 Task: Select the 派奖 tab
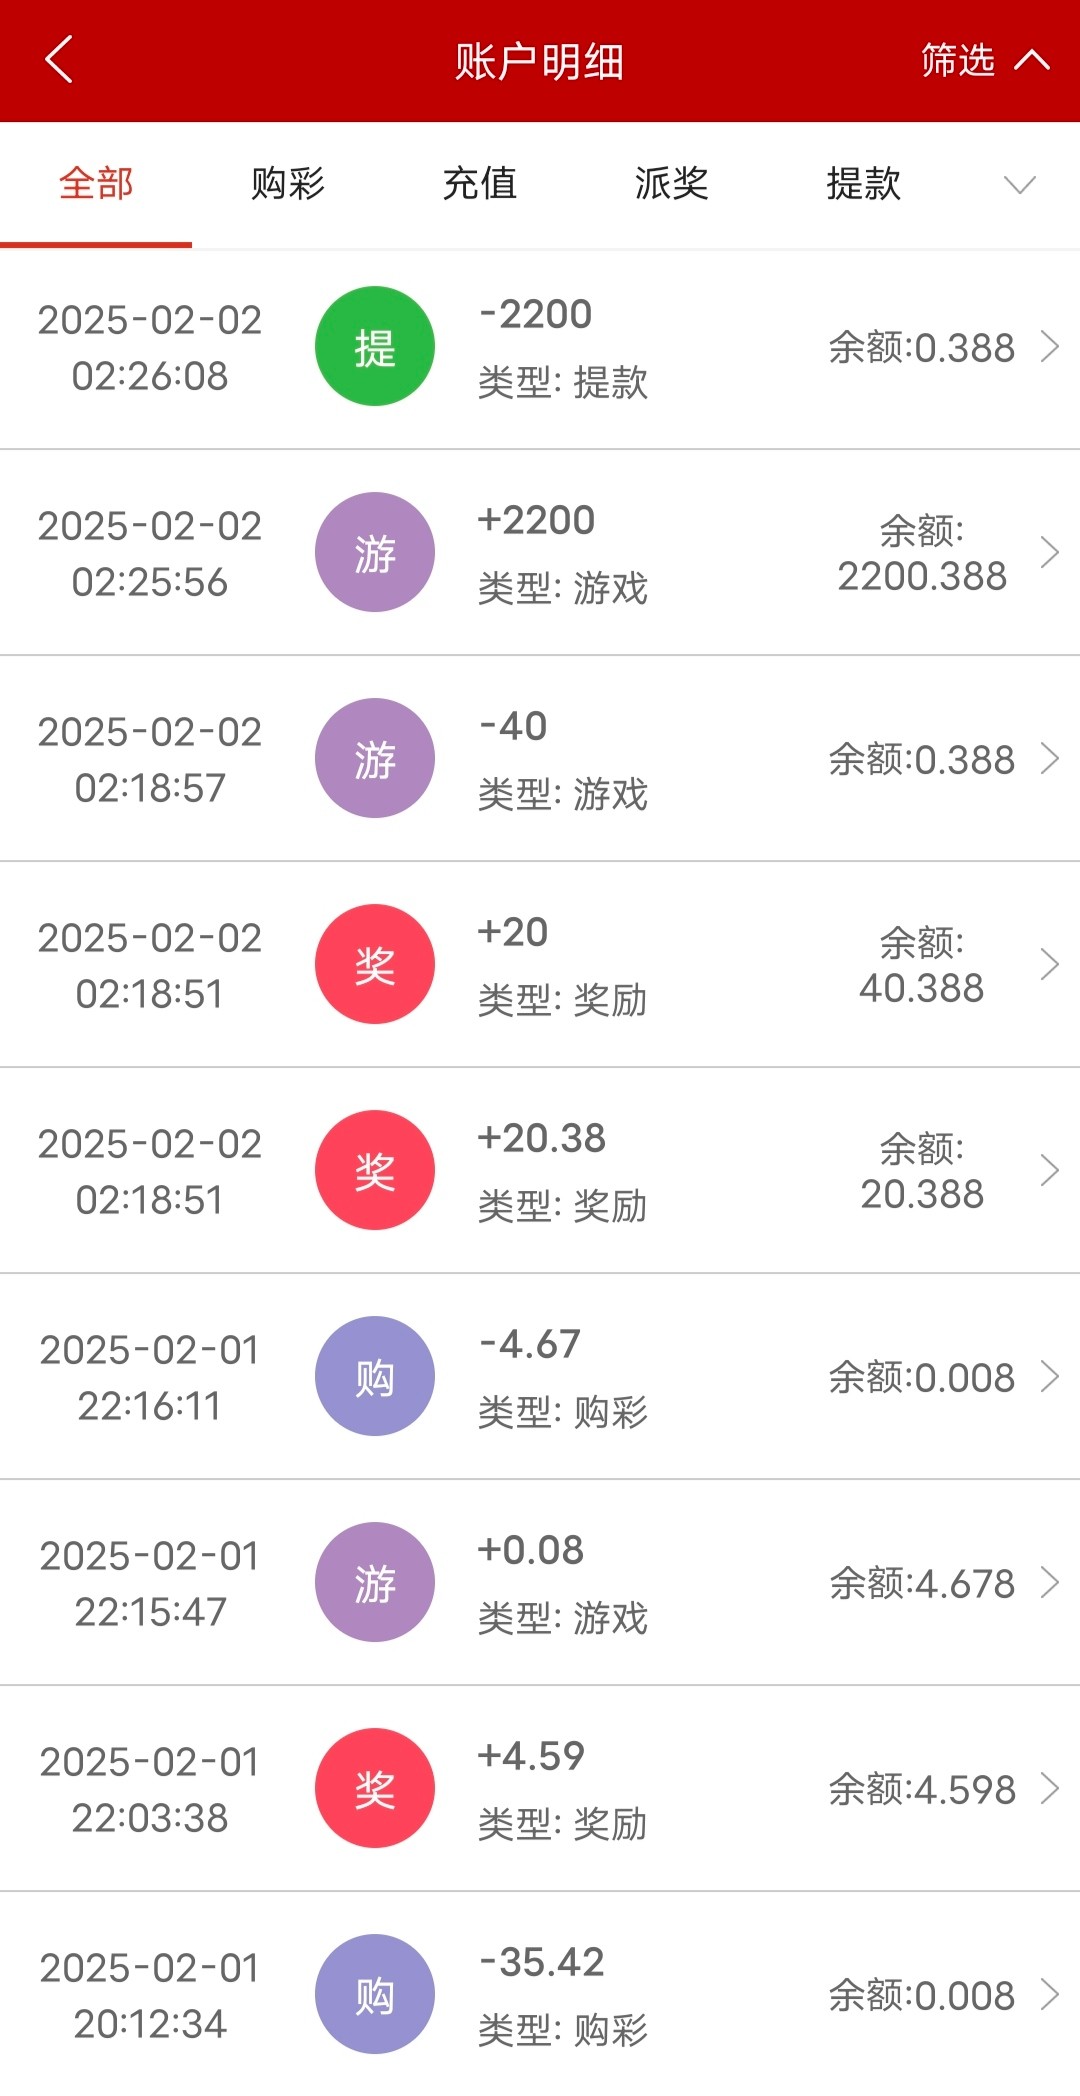[672, 184]
